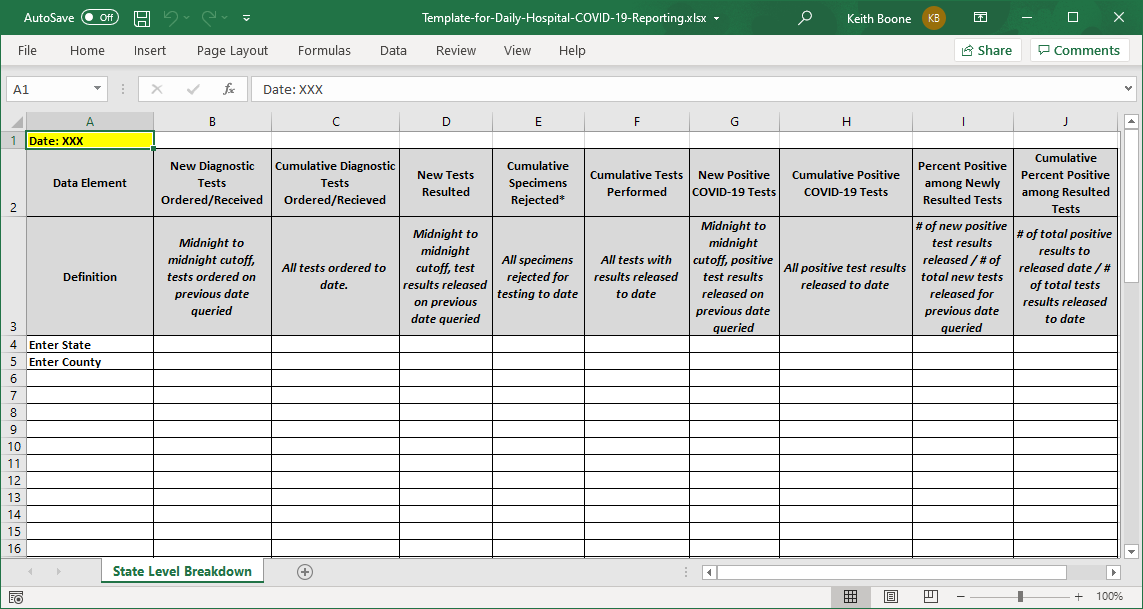The image size is (1143, 609).
Task: Select All tests ordered to date cell
Action: [x=335, y=276]
